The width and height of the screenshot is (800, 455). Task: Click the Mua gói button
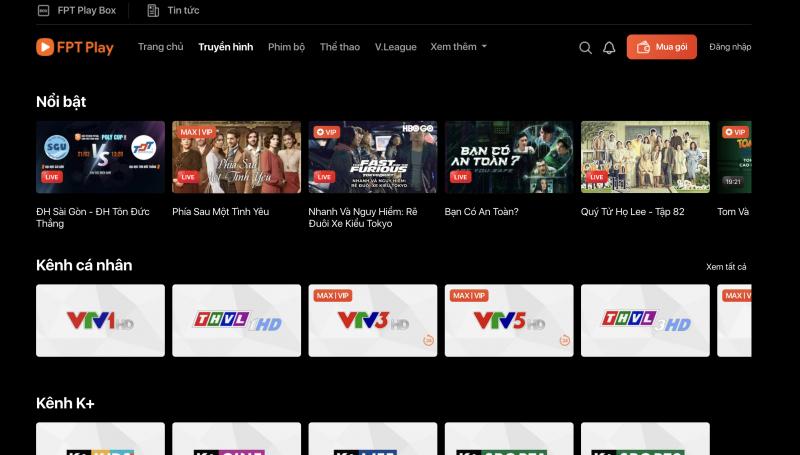[662, 47]
